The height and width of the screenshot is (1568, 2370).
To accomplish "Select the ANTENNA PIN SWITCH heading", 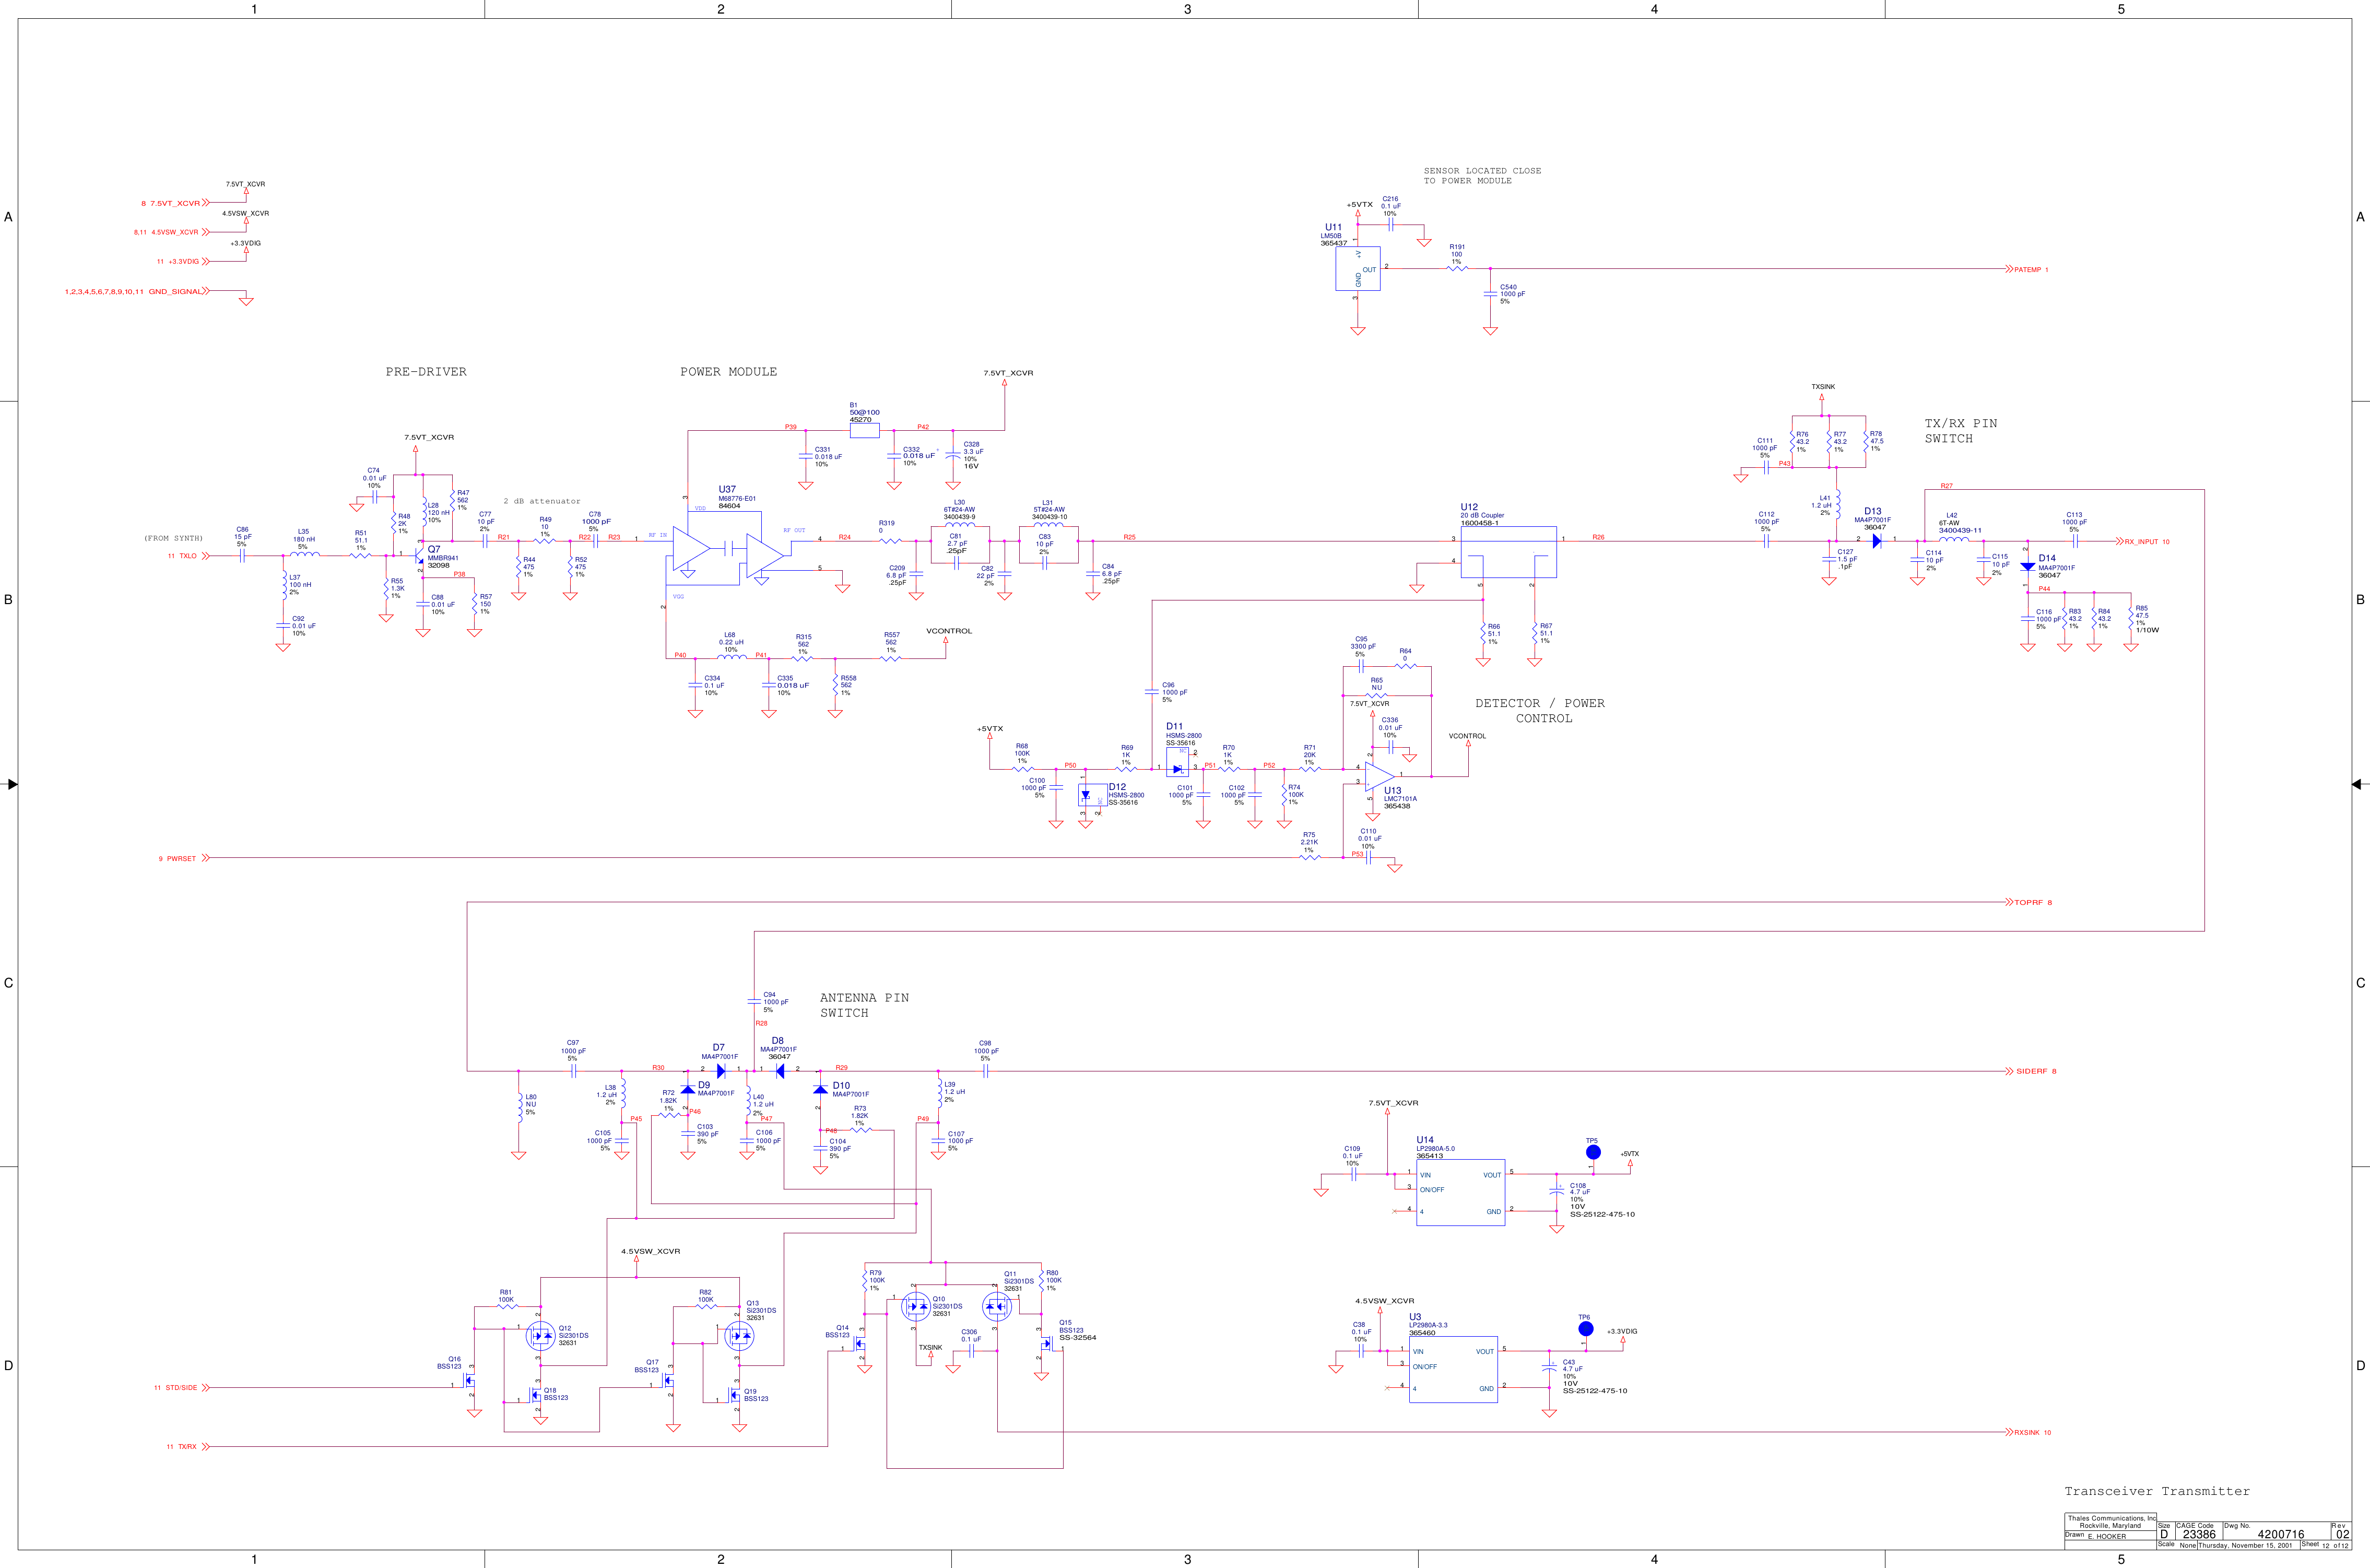I will coord(864,1005).
